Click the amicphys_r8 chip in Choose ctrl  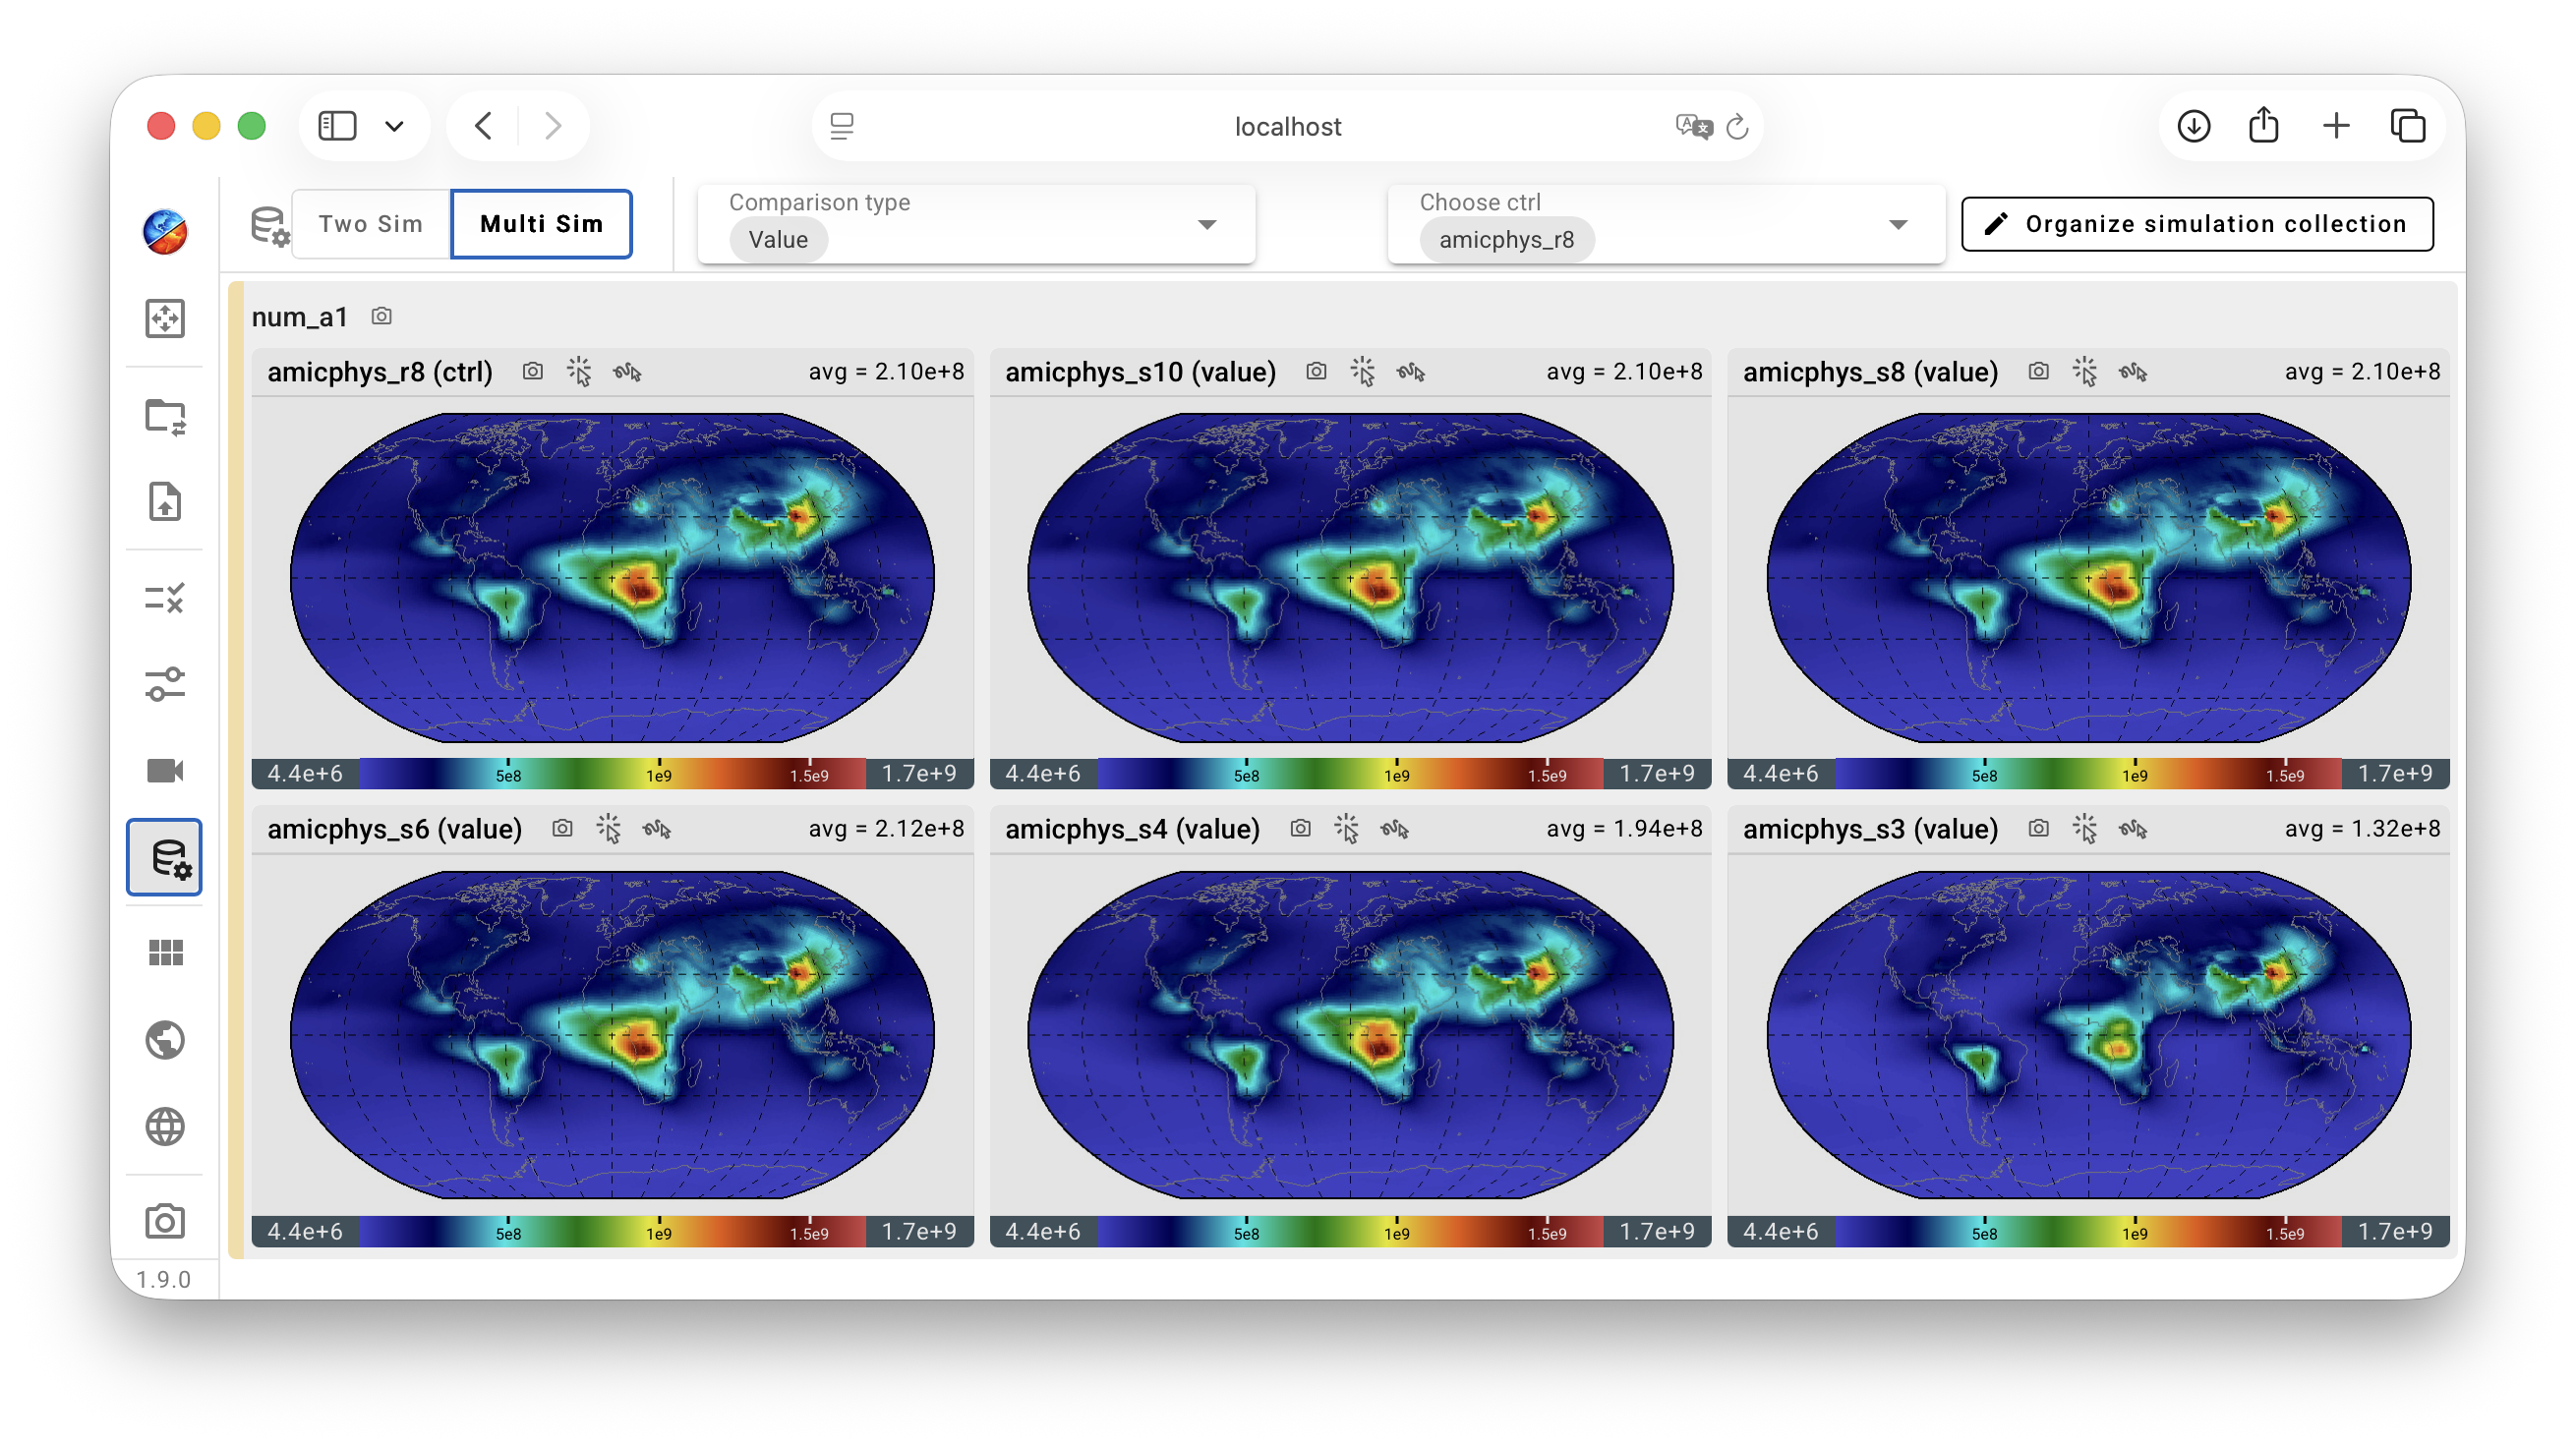tap(1506, 240)
